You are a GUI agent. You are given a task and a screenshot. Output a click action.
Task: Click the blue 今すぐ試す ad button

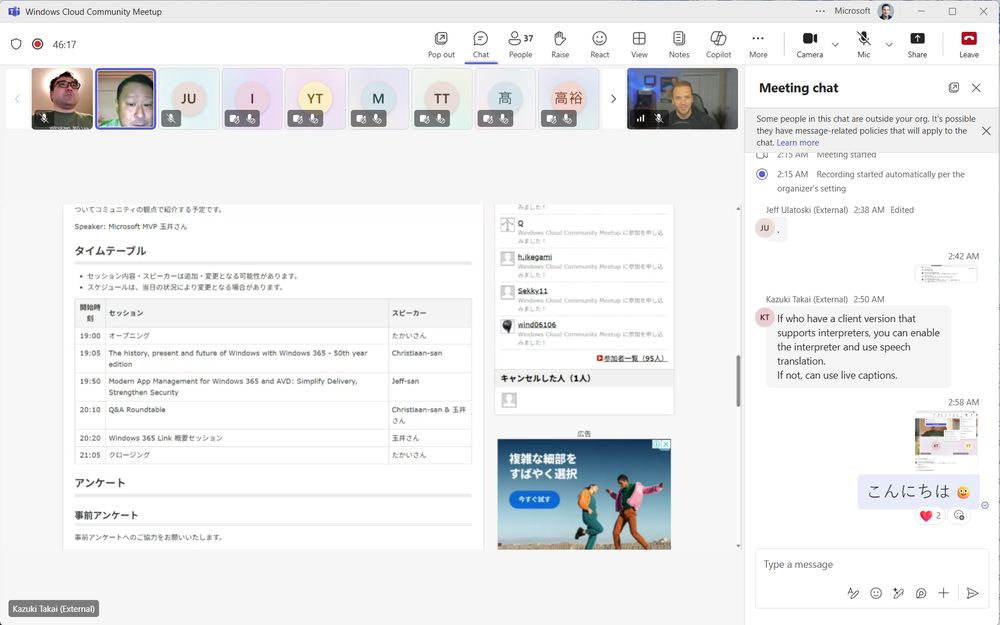click(x=534, y=499)
